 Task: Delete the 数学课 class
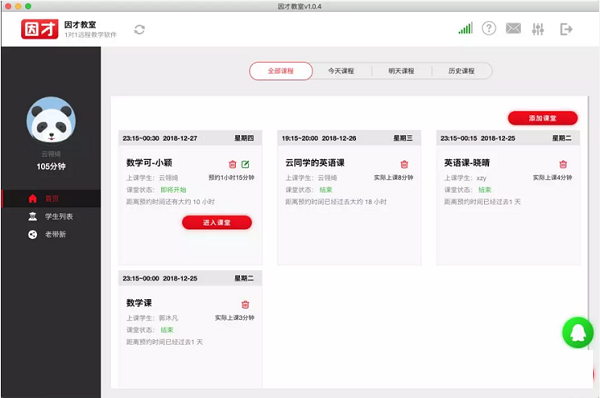coord(245,305)
